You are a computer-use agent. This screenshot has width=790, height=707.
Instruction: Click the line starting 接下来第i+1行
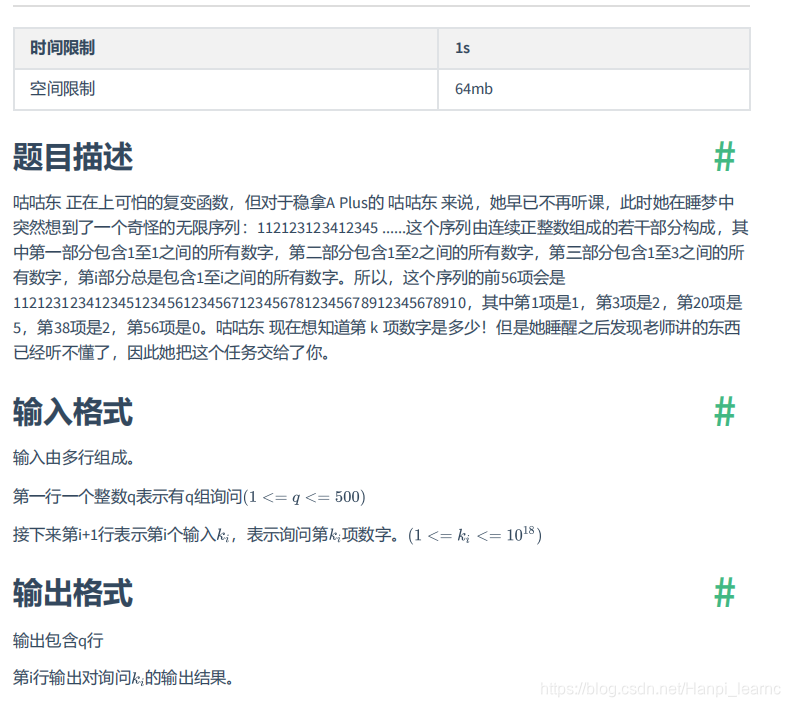click(277, 534)
